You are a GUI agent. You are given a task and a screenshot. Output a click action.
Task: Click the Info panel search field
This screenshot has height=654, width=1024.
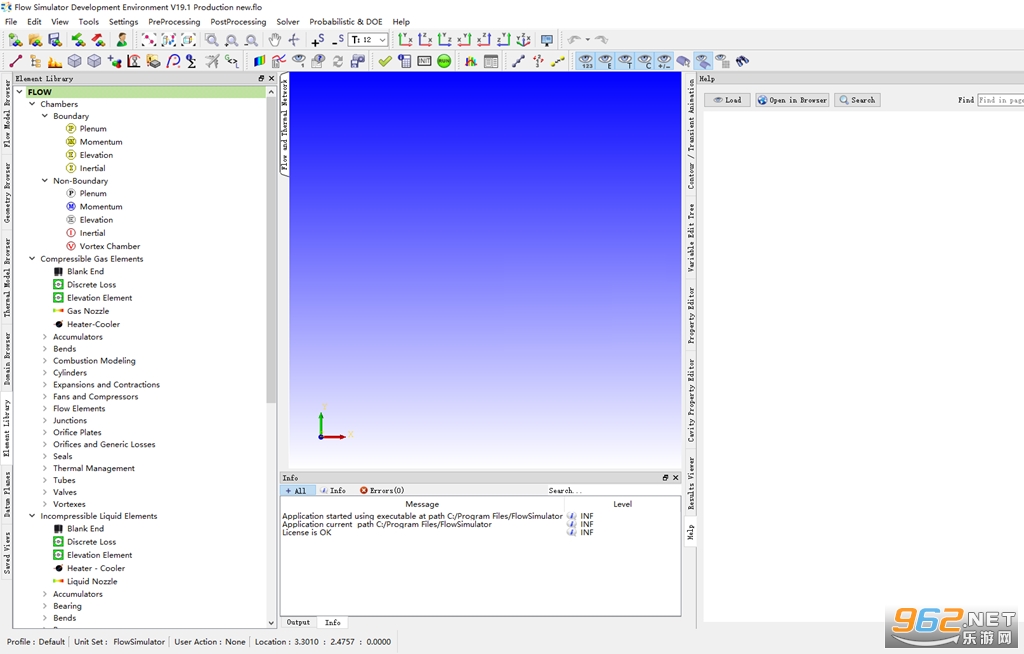click(x=613, y=491)
